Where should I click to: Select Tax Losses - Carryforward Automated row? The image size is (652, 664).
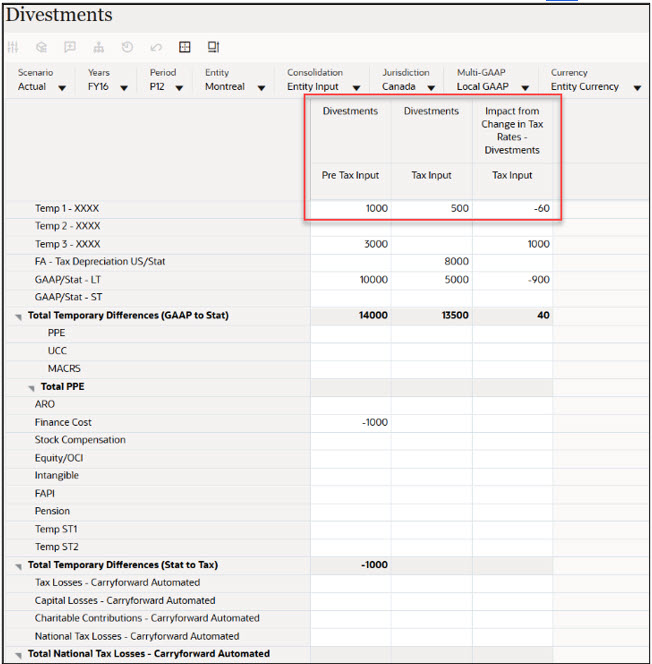click(x=117, y=583)
